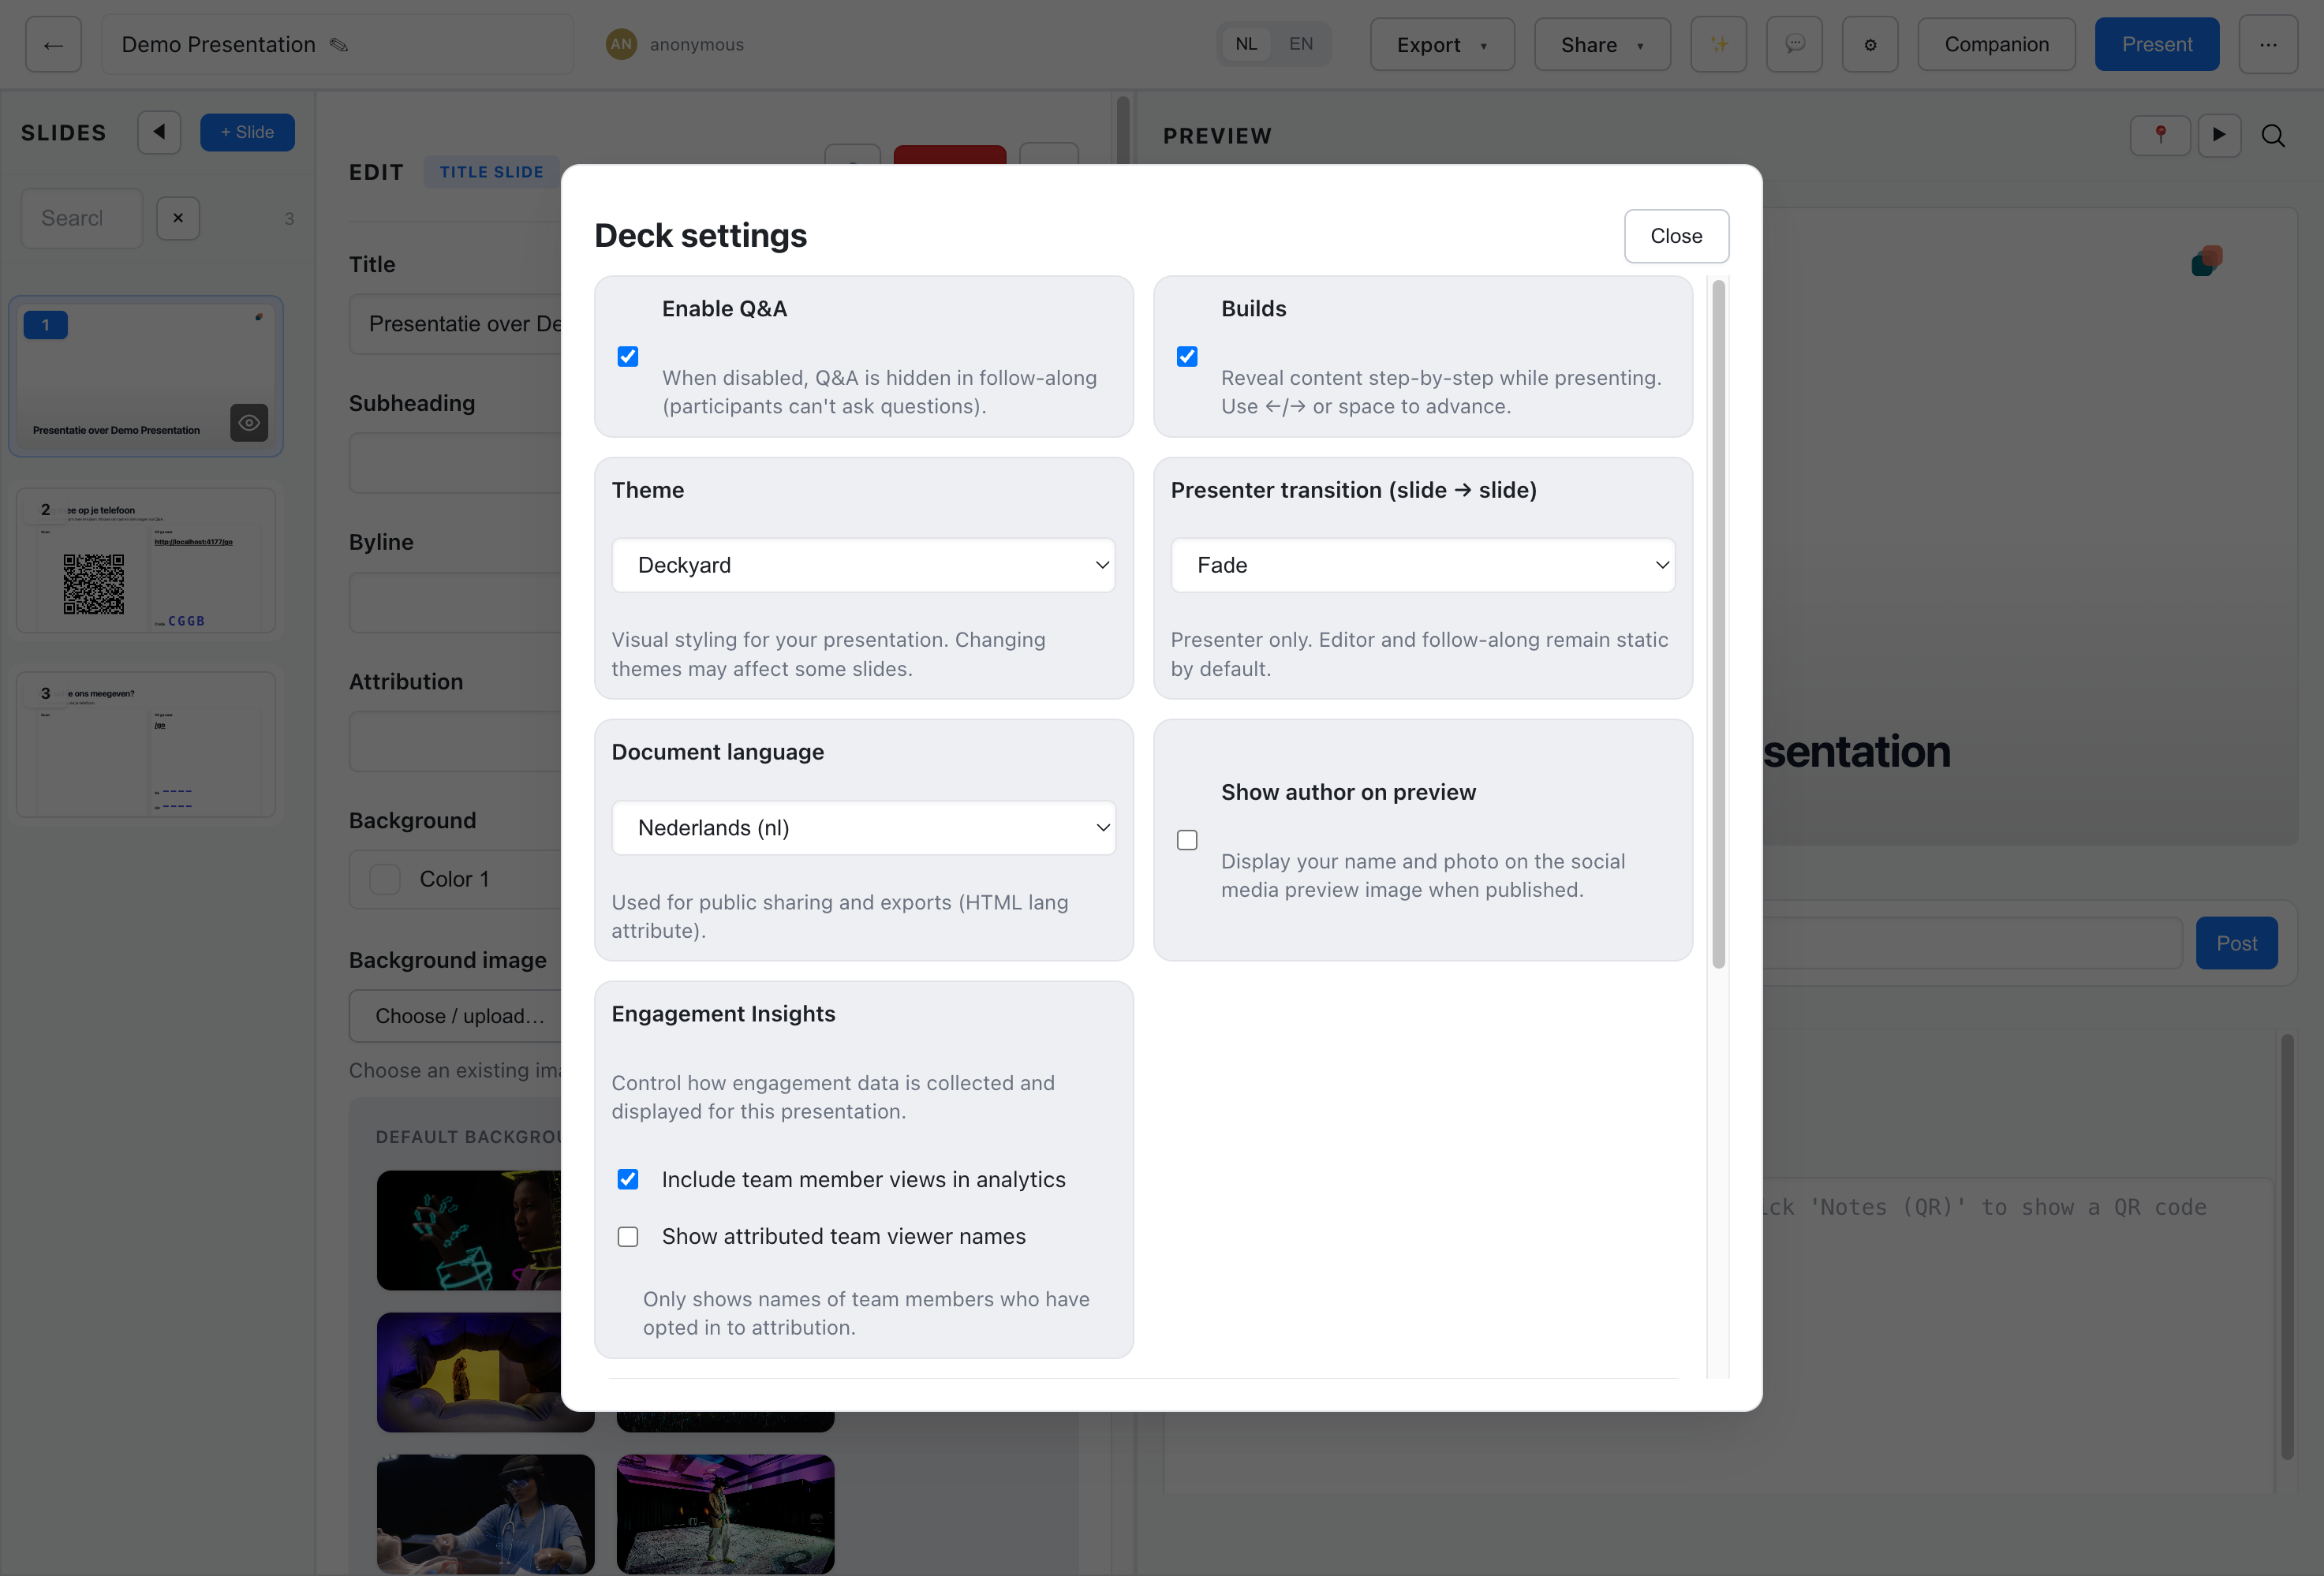Image resolution: width=2324 pixels, height=1576 pixels.
Task: Click the magnifier icon in Preview
Action: [2272, 135]
